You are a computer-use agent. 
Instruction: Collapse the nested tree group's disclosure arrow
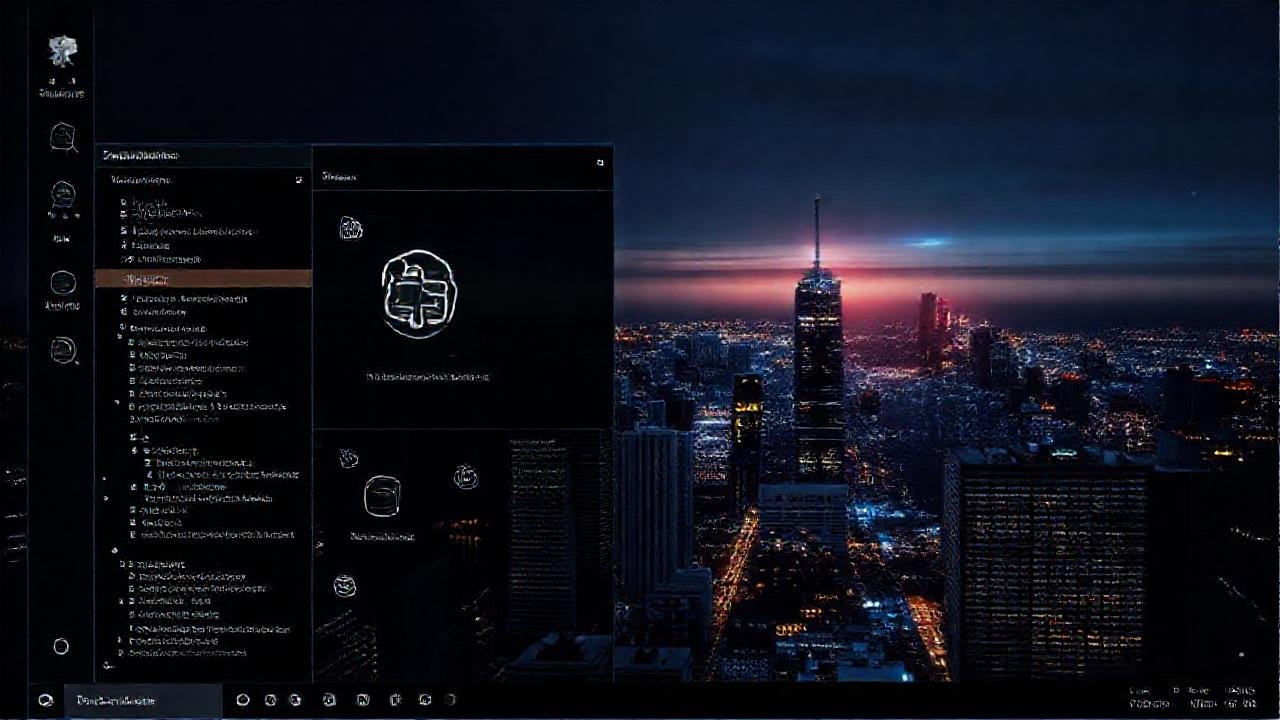tap(135, 451)
